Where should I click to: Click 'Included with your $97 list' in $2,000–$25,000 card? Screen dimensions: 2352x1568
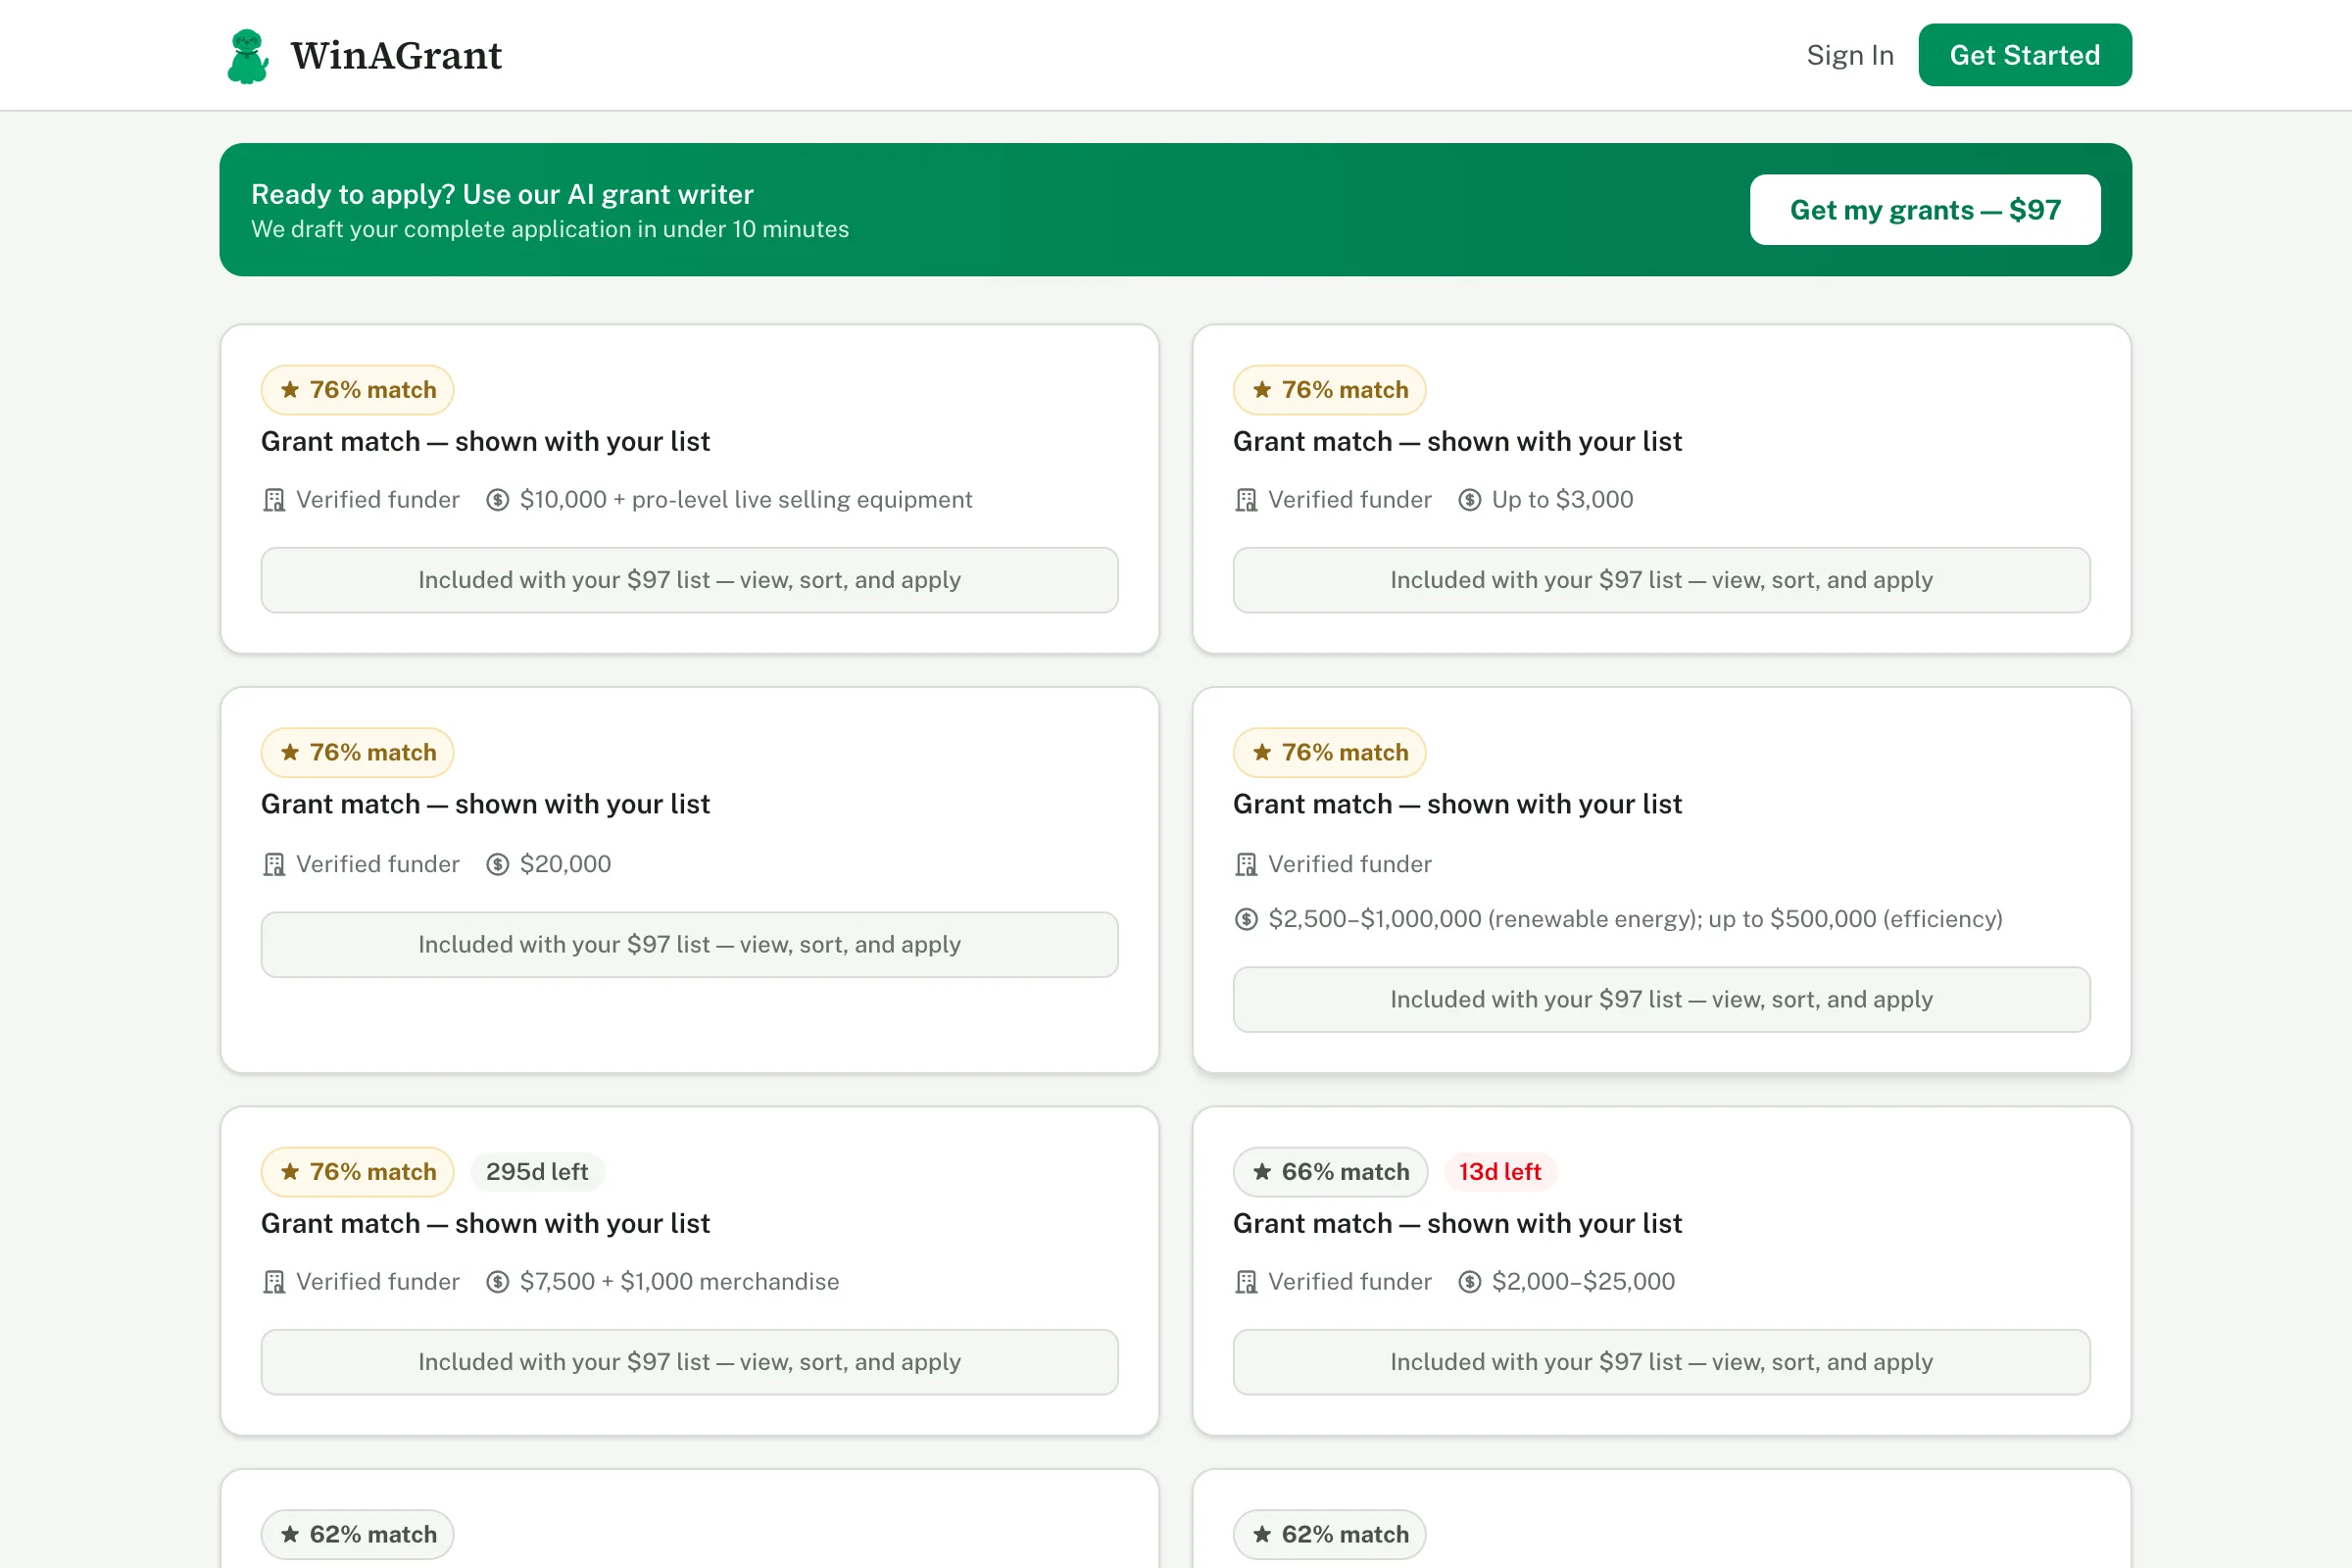1662,1362
